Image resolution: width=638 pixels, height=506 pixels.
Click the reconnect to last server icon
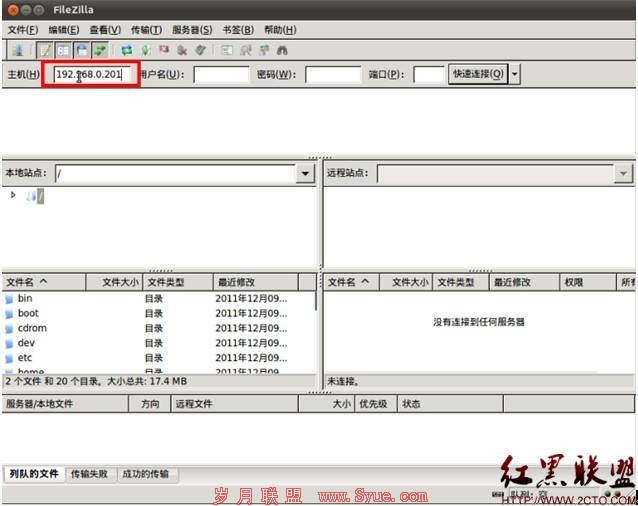201,50
